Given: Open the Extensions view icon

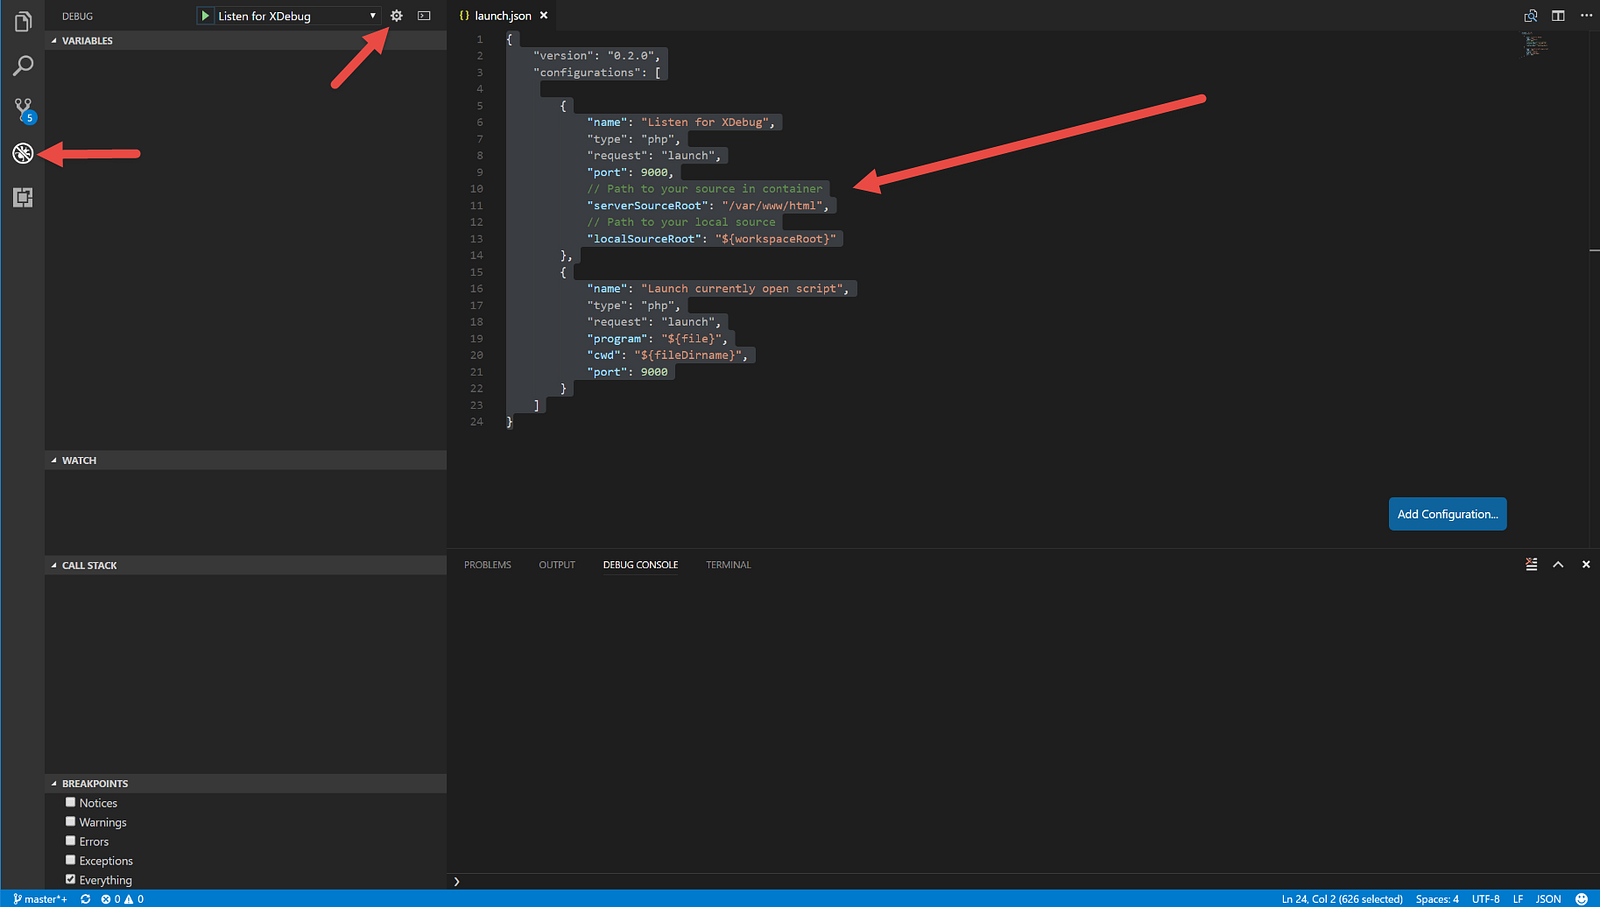Looking at the screenshot, I should pos(22,197).
